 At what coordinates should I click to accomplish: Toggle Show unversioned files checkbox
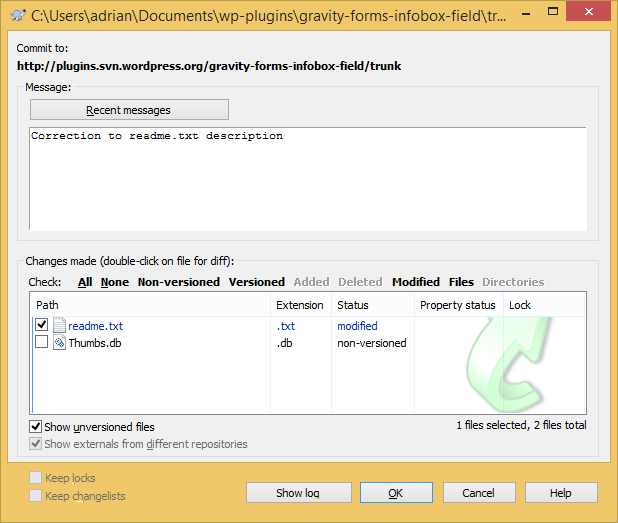tap(35, 426)
